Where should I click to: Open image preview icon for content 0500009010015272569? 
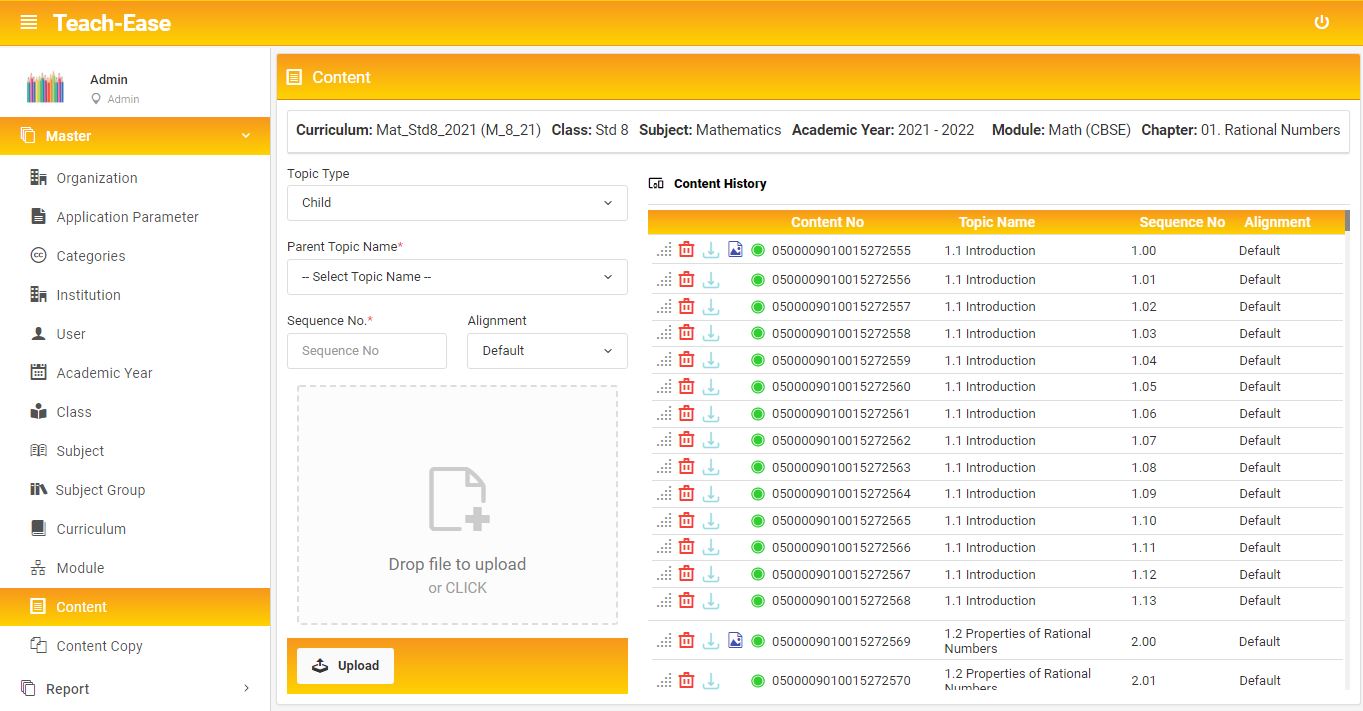point(735,640)
